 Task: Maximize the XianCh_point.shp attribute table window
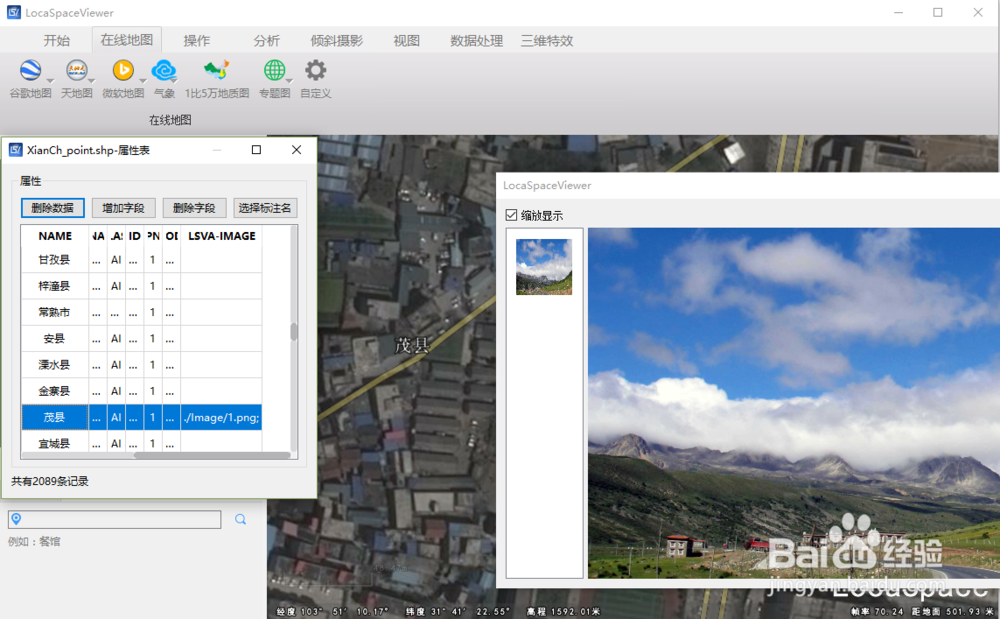[x=256, y=150]
